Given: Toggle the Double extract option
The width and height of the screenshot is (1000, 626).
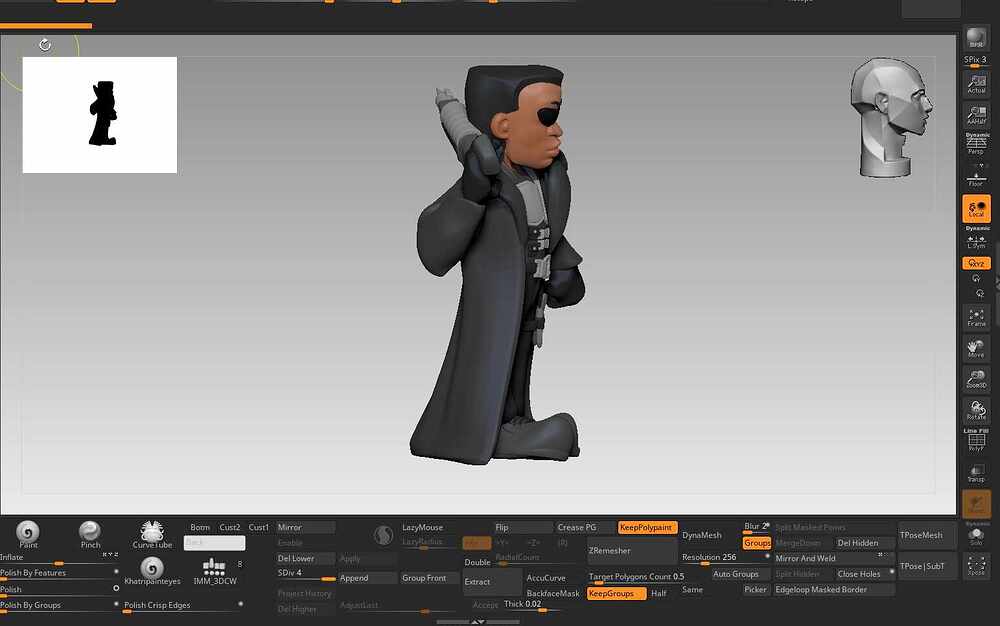Looking at the screenshot, I should click(477, 562).
